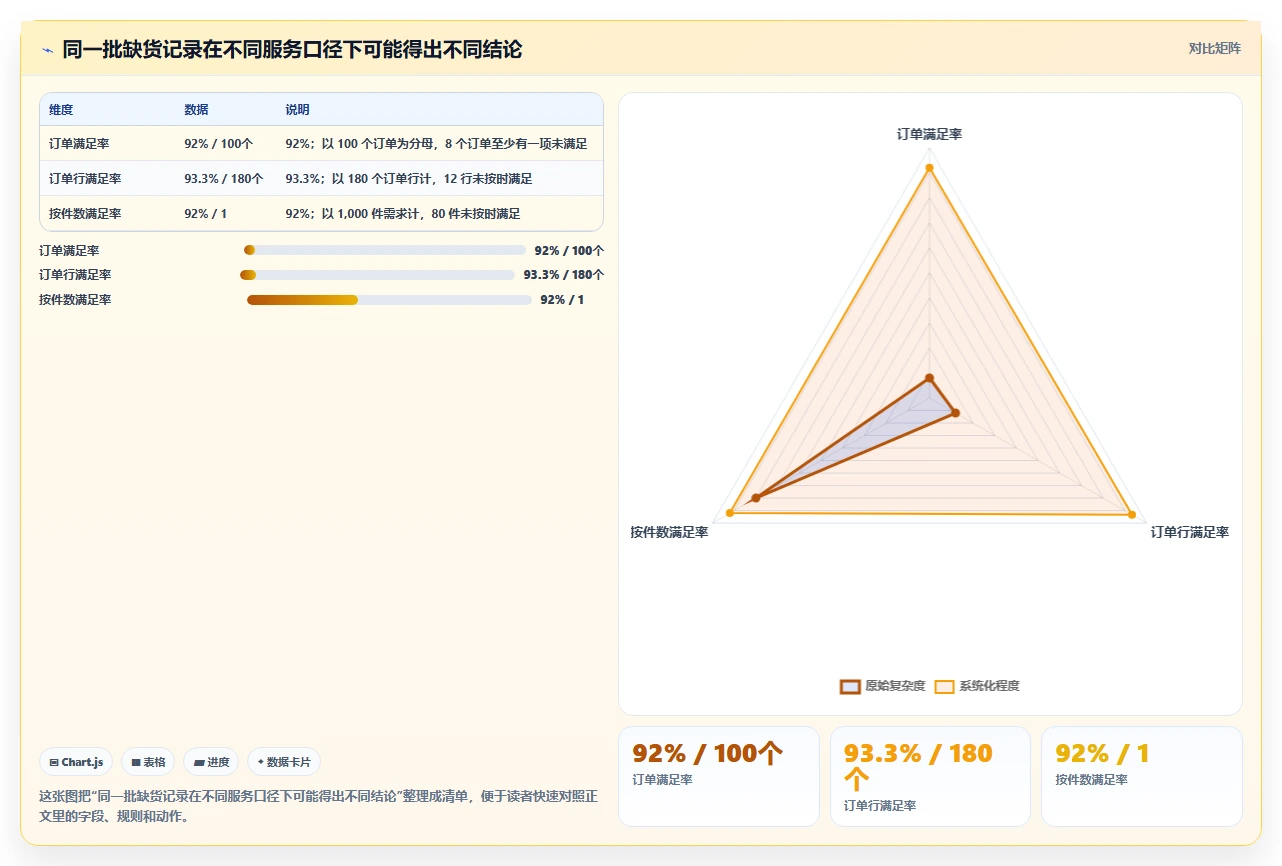Click brown data point near 按件数满足率 axis
Viewport: 1282px width, 866px height.
tap(756, 498)
